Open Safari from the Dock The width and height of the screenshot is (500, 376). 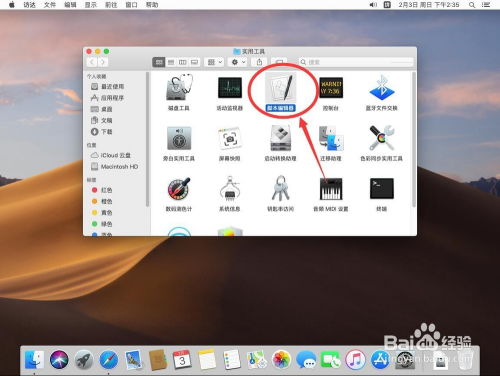coord(108,360)
